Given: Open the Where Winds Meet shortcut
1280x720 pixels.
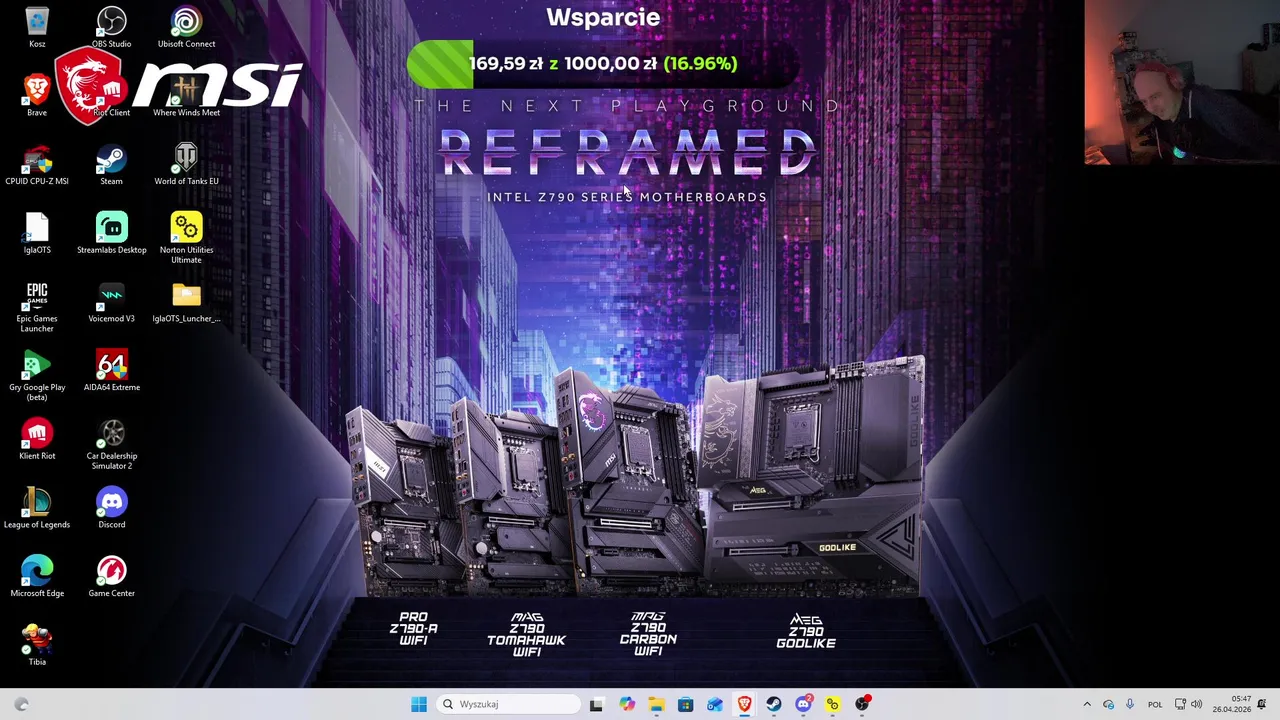Looking at the screenshot, I should 186,95.
